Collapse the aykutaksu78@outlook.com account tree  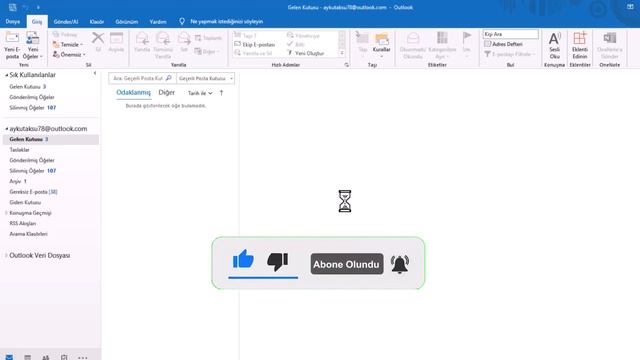pyautogui.click(x=6, y=129)
